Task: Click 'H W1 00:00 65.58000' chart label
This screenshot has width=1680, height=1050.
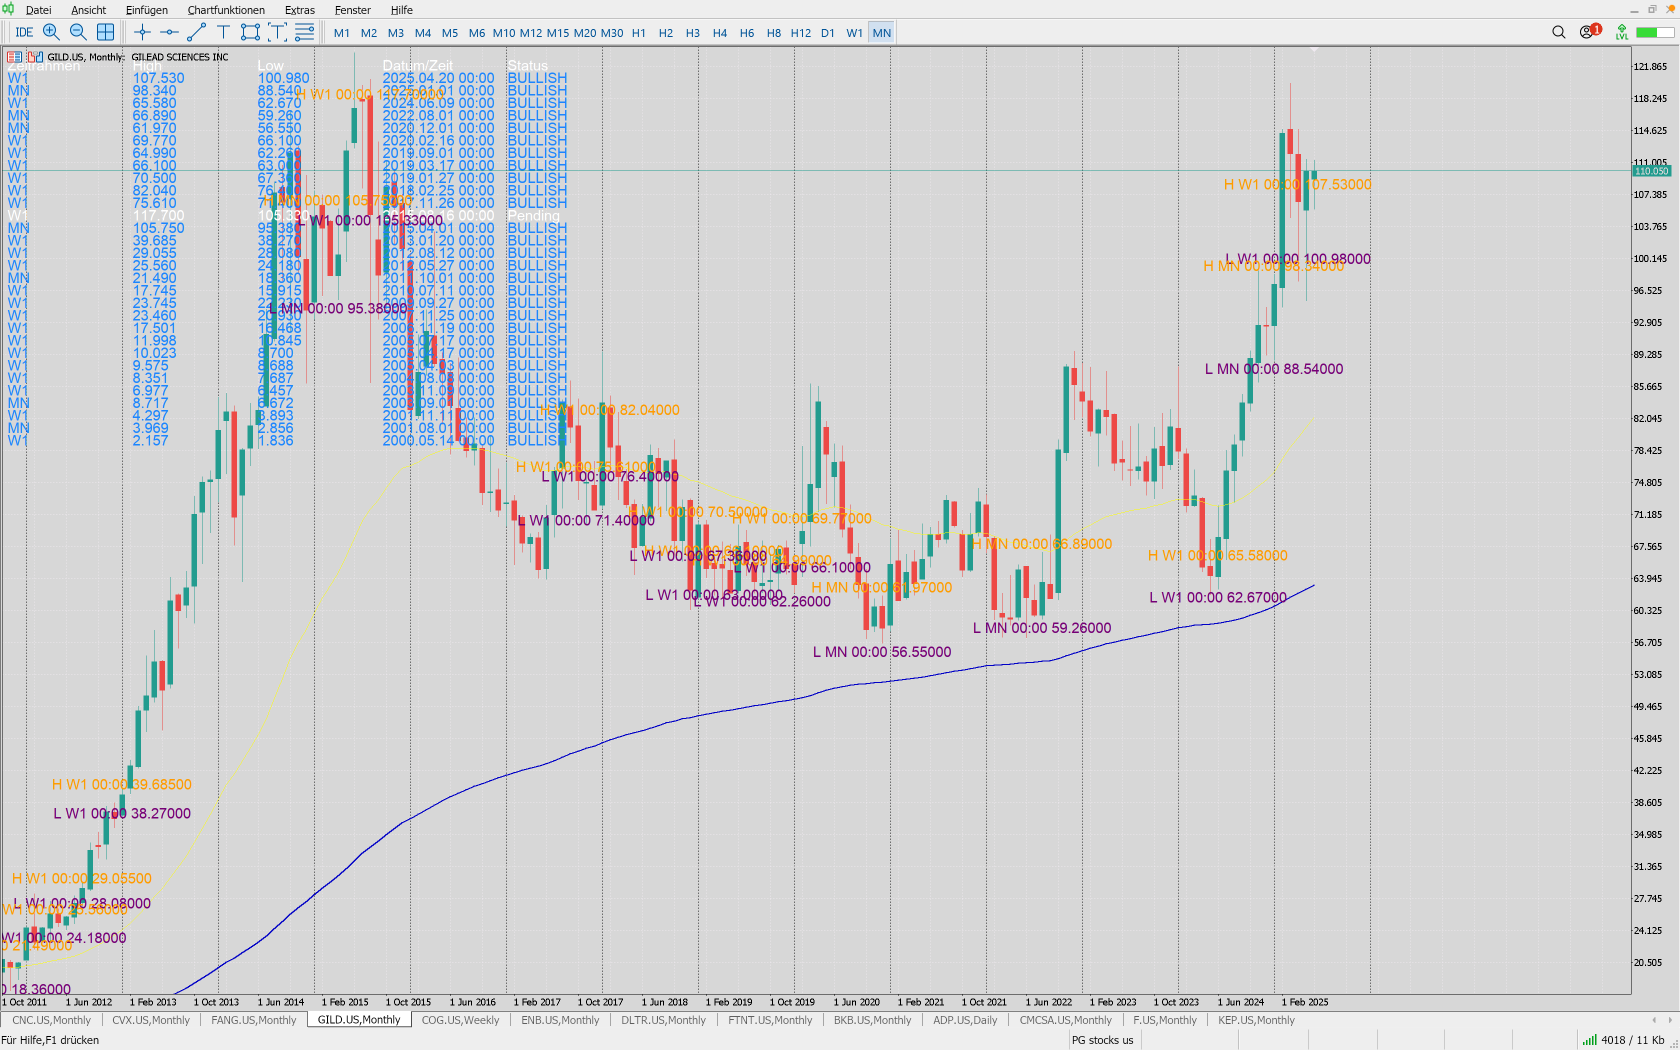Action: coord(1218,556)
